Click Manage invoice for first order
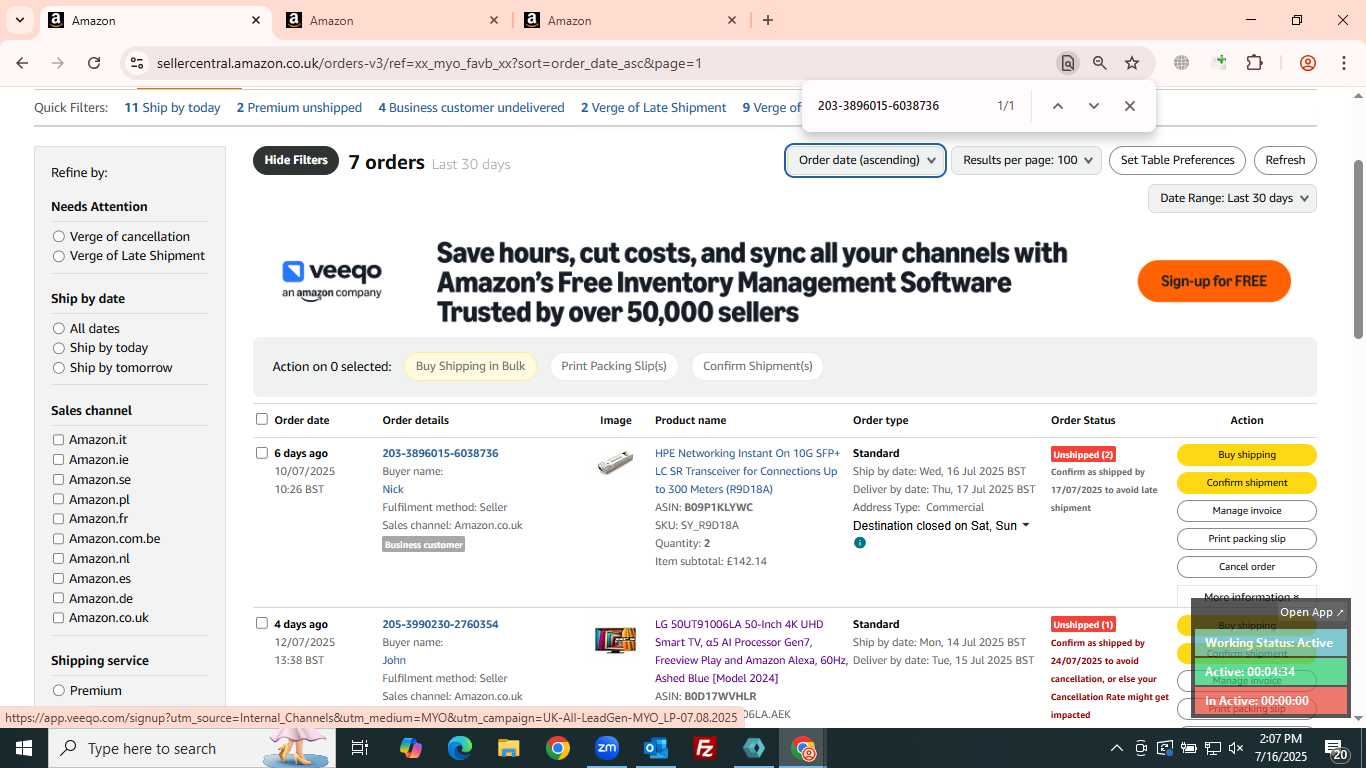The image size is (1366, 768). click(1247, 511)
